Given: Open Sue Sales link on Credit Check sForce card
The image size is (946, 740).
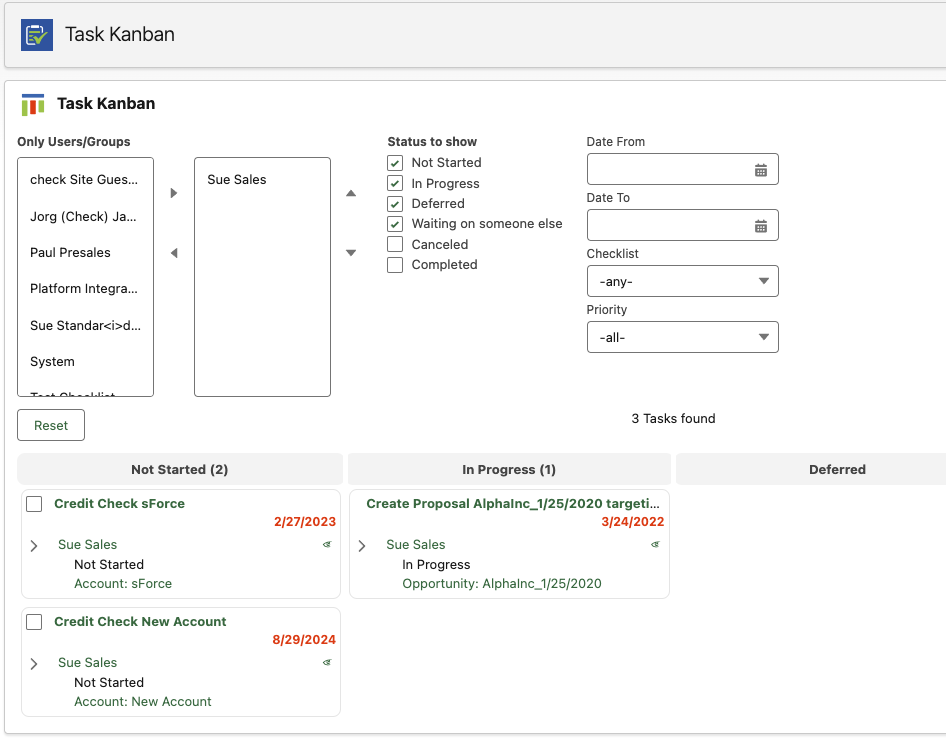Looking at the screenshot, I should click(87, 545).
